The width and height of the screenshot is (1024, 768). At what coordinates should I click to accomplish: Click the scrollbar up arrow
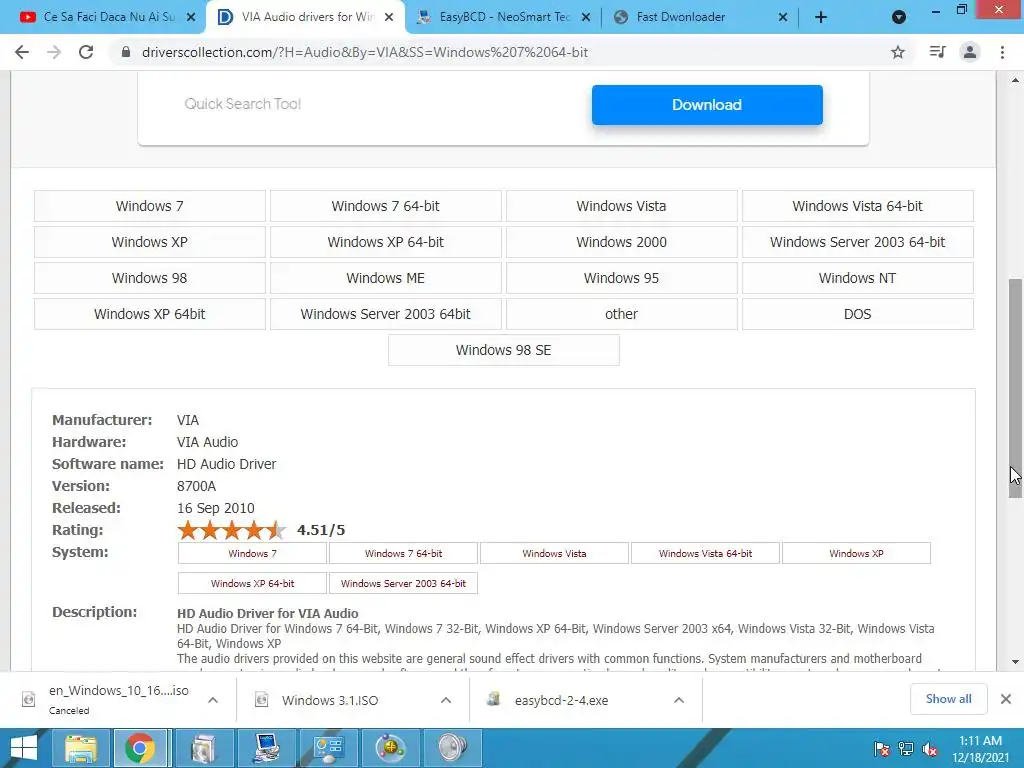(x=1015, y=80)
